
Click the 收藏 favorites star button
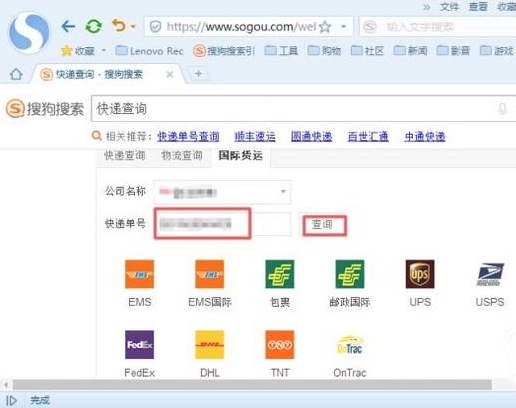click(78, 51)
